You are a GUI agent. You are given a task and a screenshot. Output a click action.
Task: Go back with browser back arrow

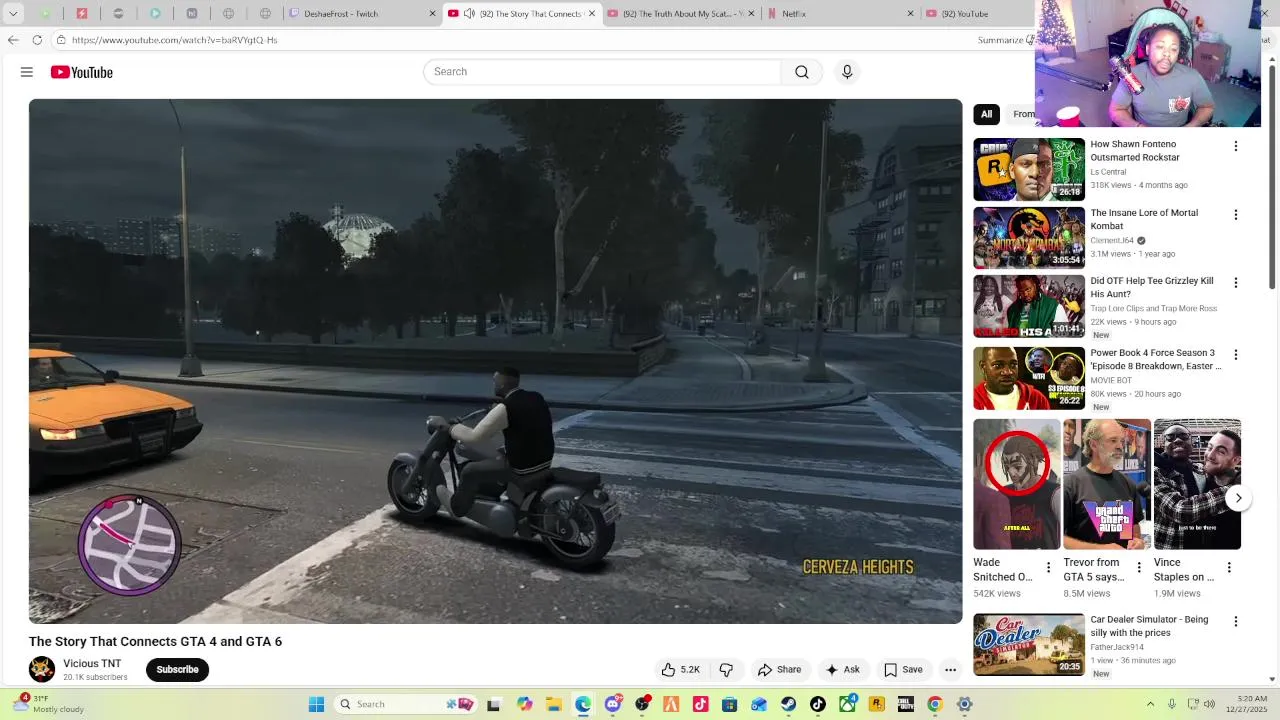(12, 40)
